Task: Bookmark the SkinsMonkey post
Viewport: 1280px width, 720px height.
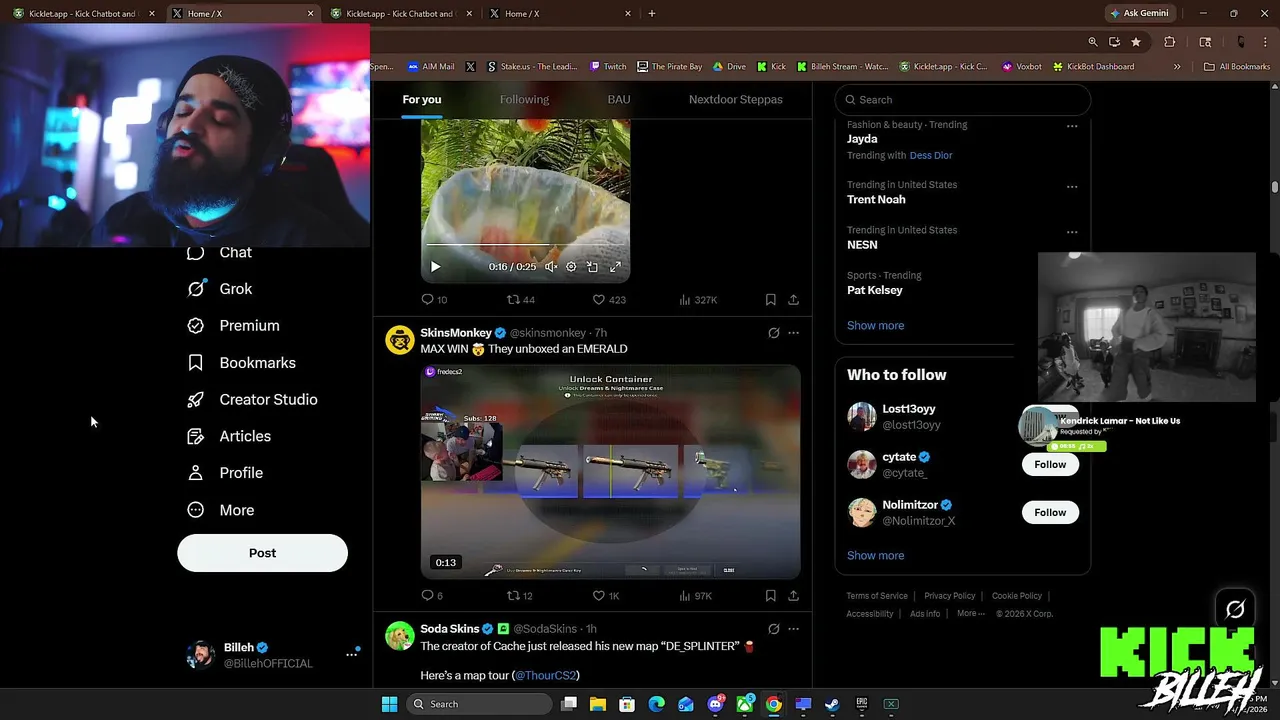Action: (770, 596)
